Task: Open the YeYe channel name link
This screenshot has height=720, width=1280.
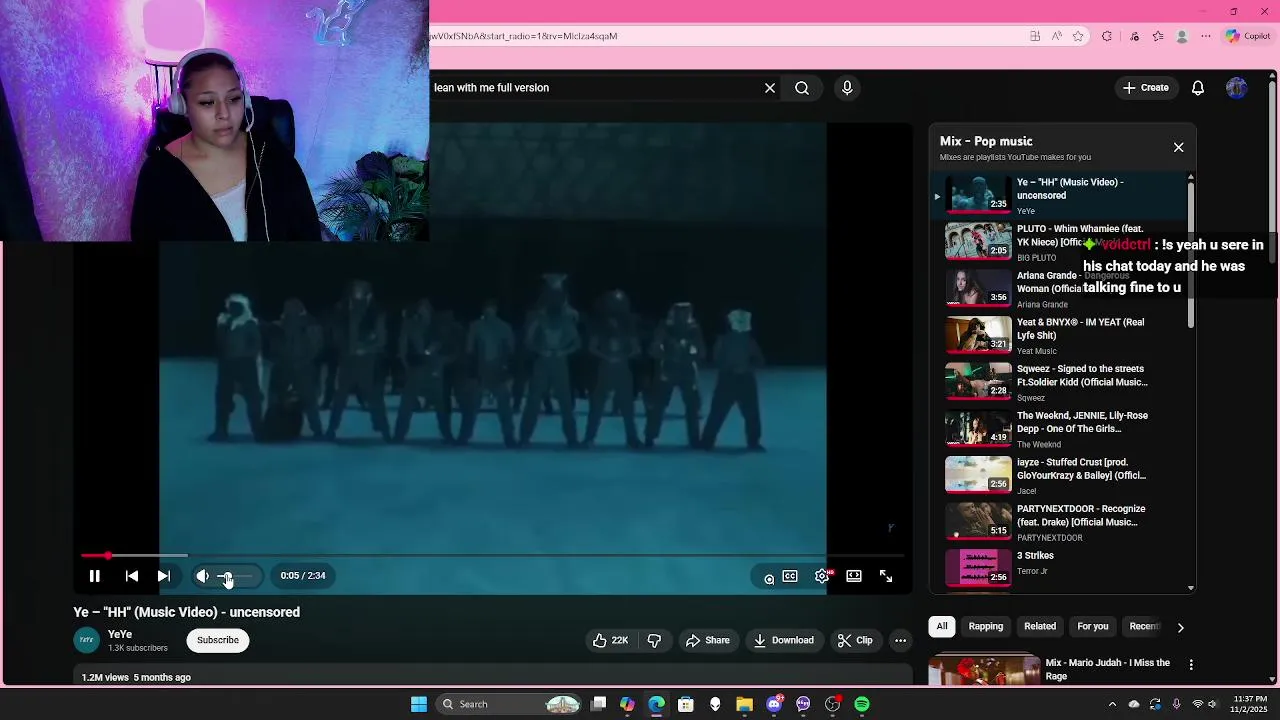Action: (120, 634)
